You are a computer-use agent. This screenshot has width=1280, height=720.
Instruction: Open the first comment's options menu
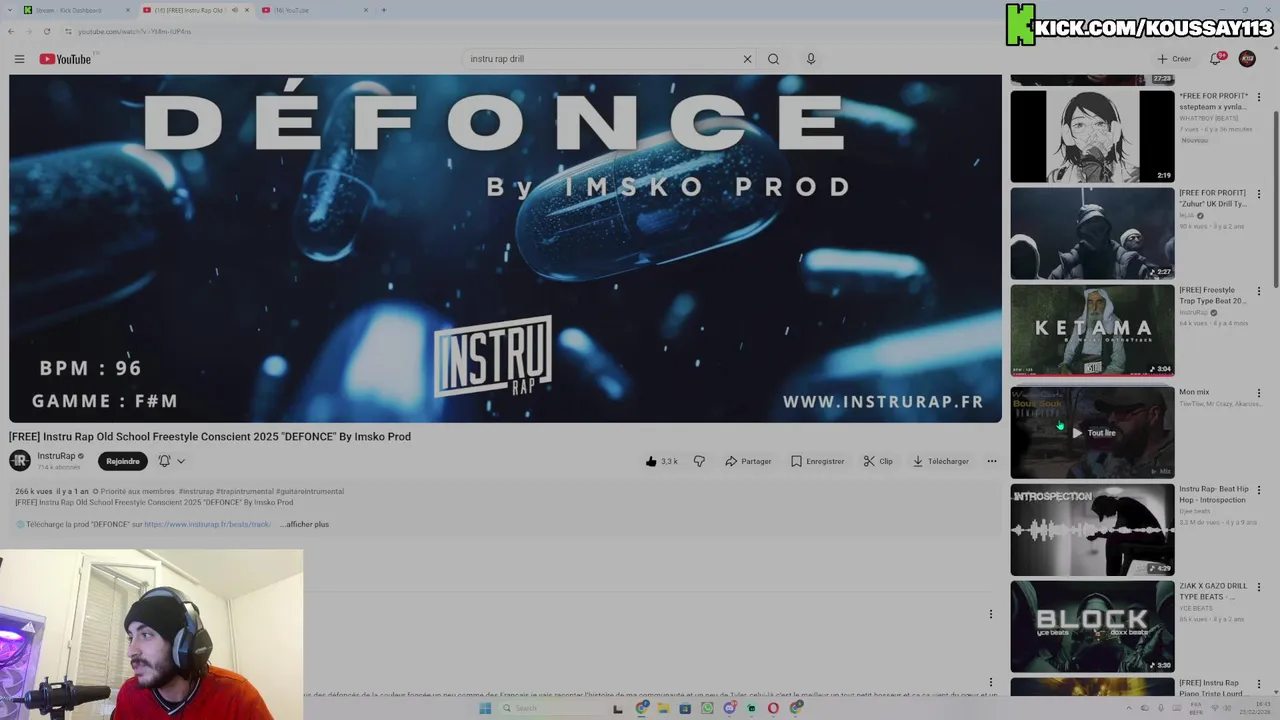point(991,614)
